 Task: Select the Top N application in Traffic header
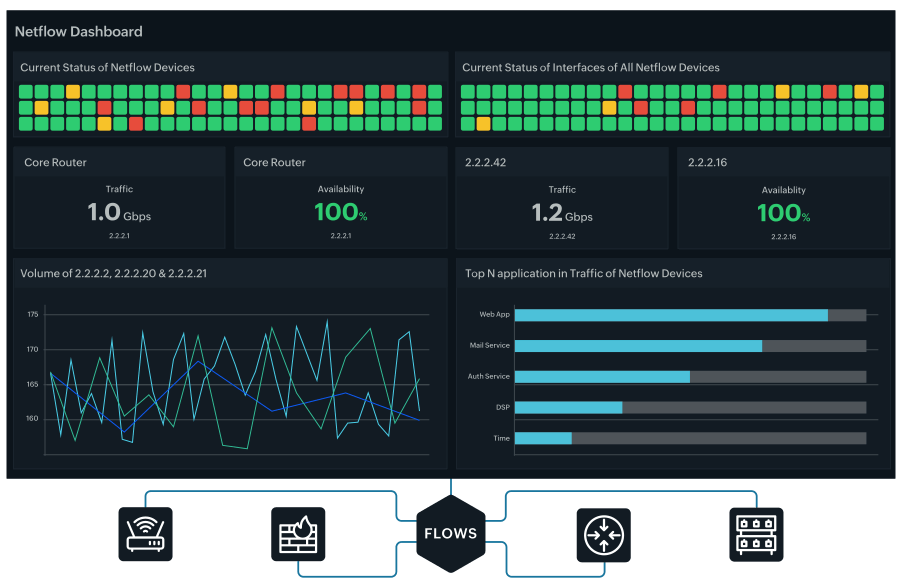(586, 273)
